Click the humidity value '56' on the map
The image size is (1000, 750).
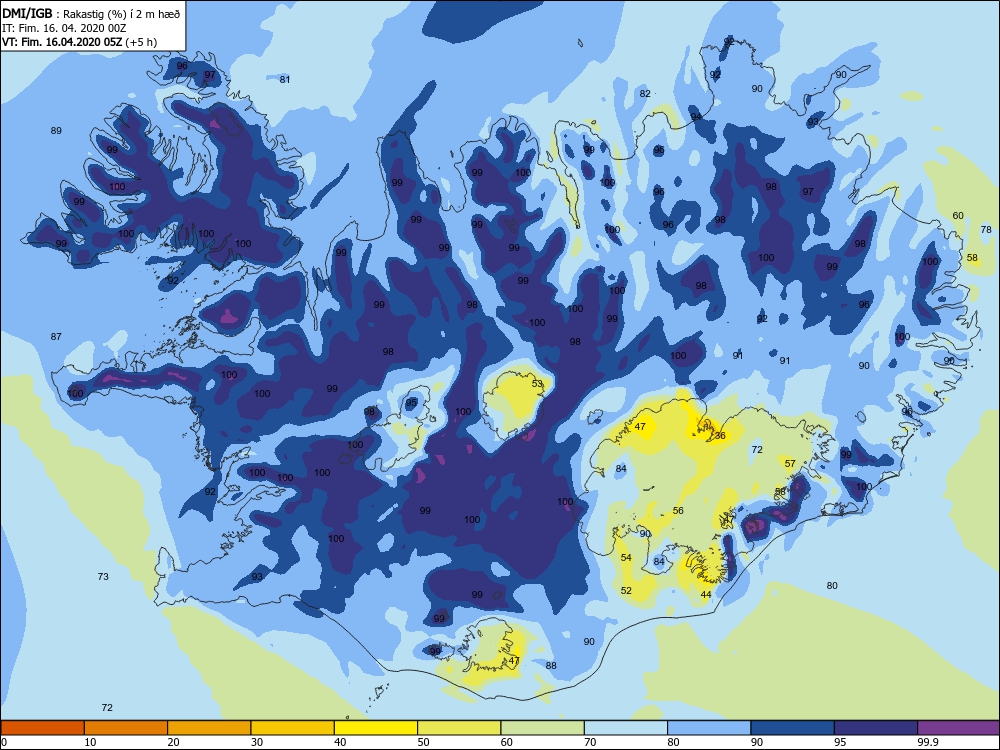point(678,511)
